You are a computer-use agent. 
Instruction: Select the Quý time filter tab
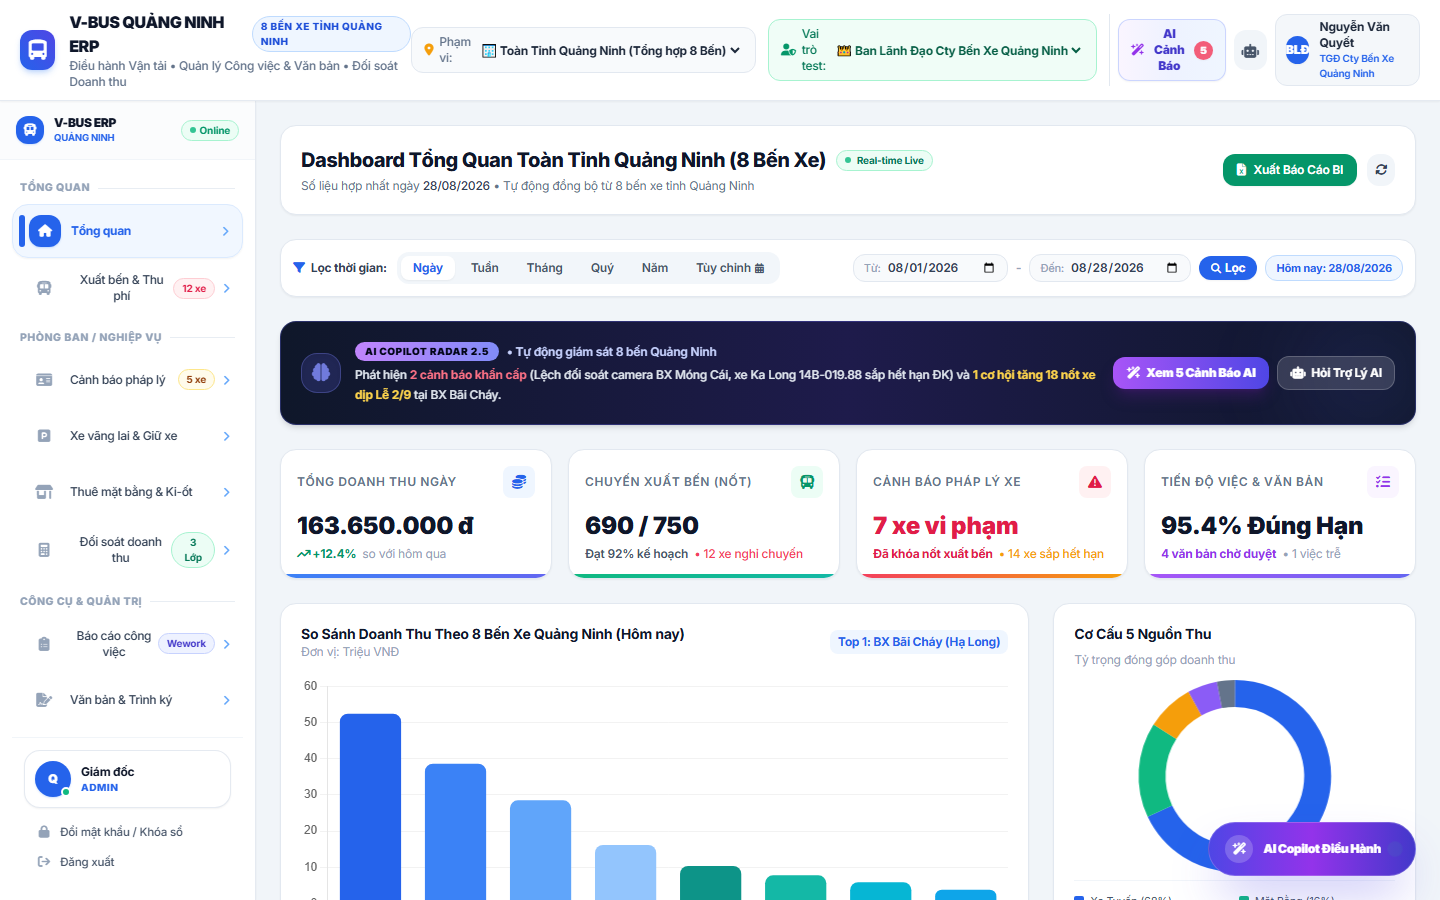(x=602, y=268)
